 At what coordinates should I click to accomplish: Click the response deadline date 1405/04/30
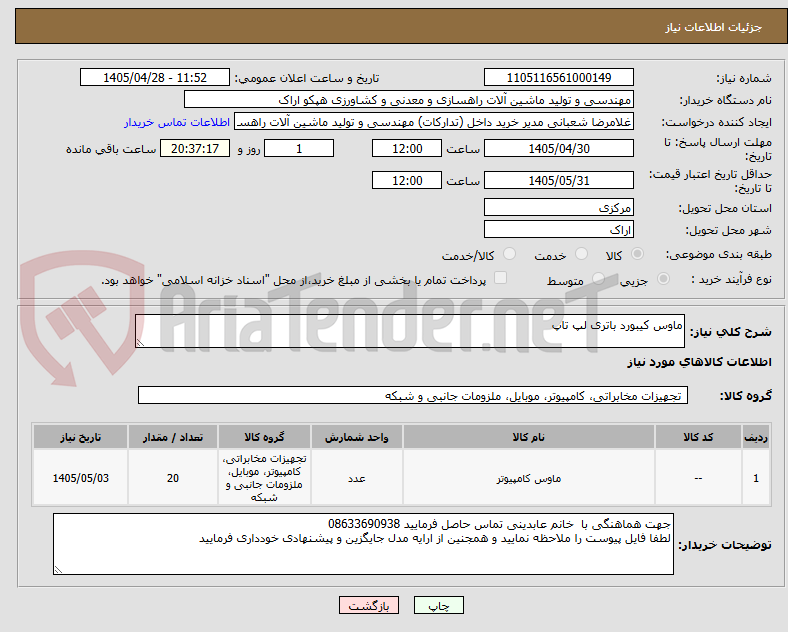(559, 149)
